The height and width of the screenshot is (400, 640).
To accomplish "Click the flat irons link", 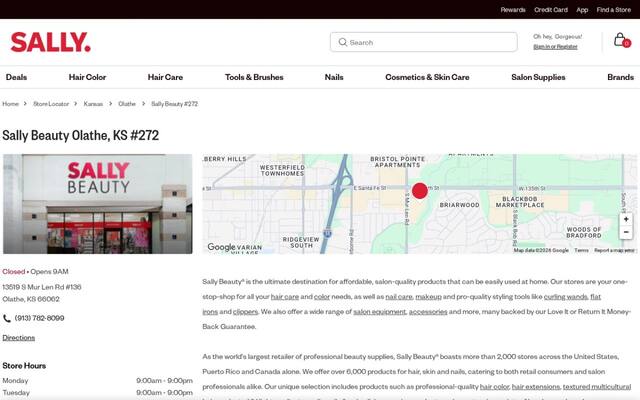I will click(596, 297).
